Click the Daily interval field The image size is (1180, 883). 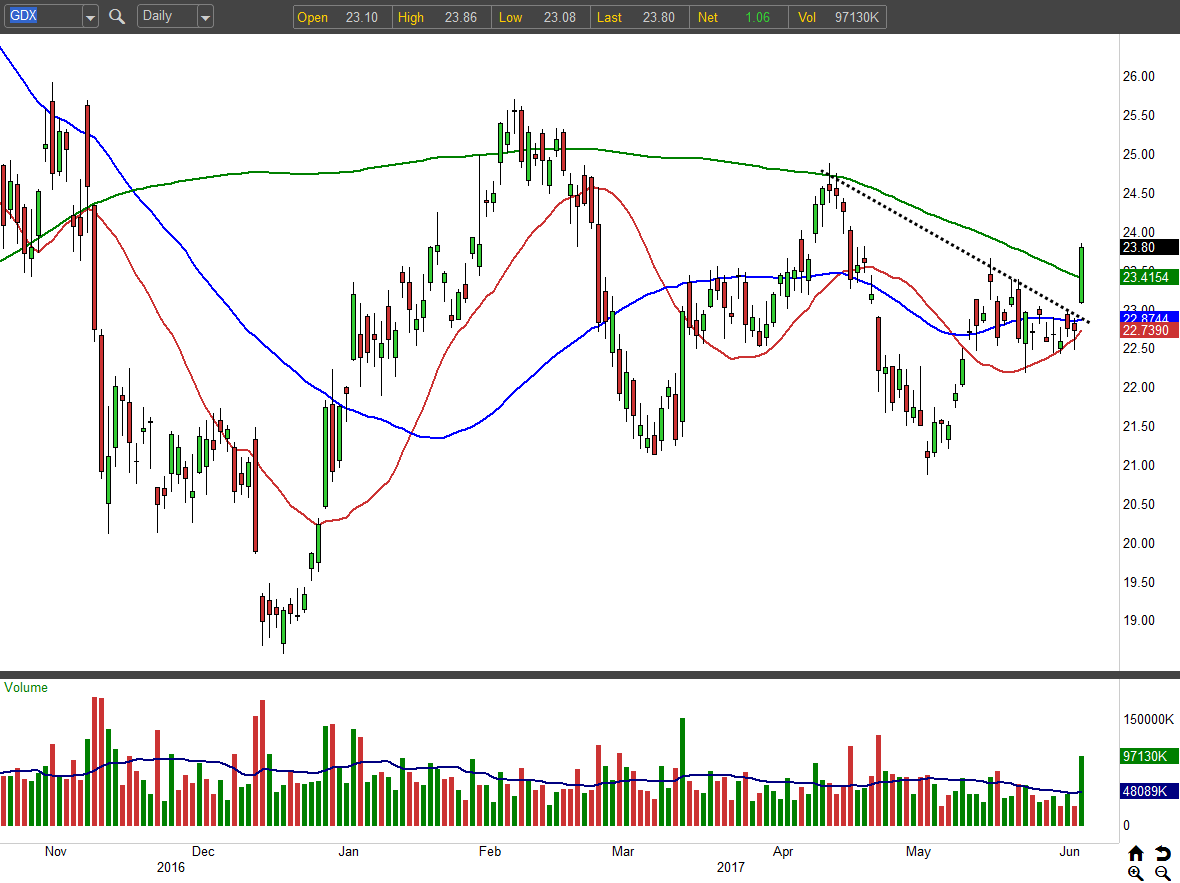click(167, 17)
